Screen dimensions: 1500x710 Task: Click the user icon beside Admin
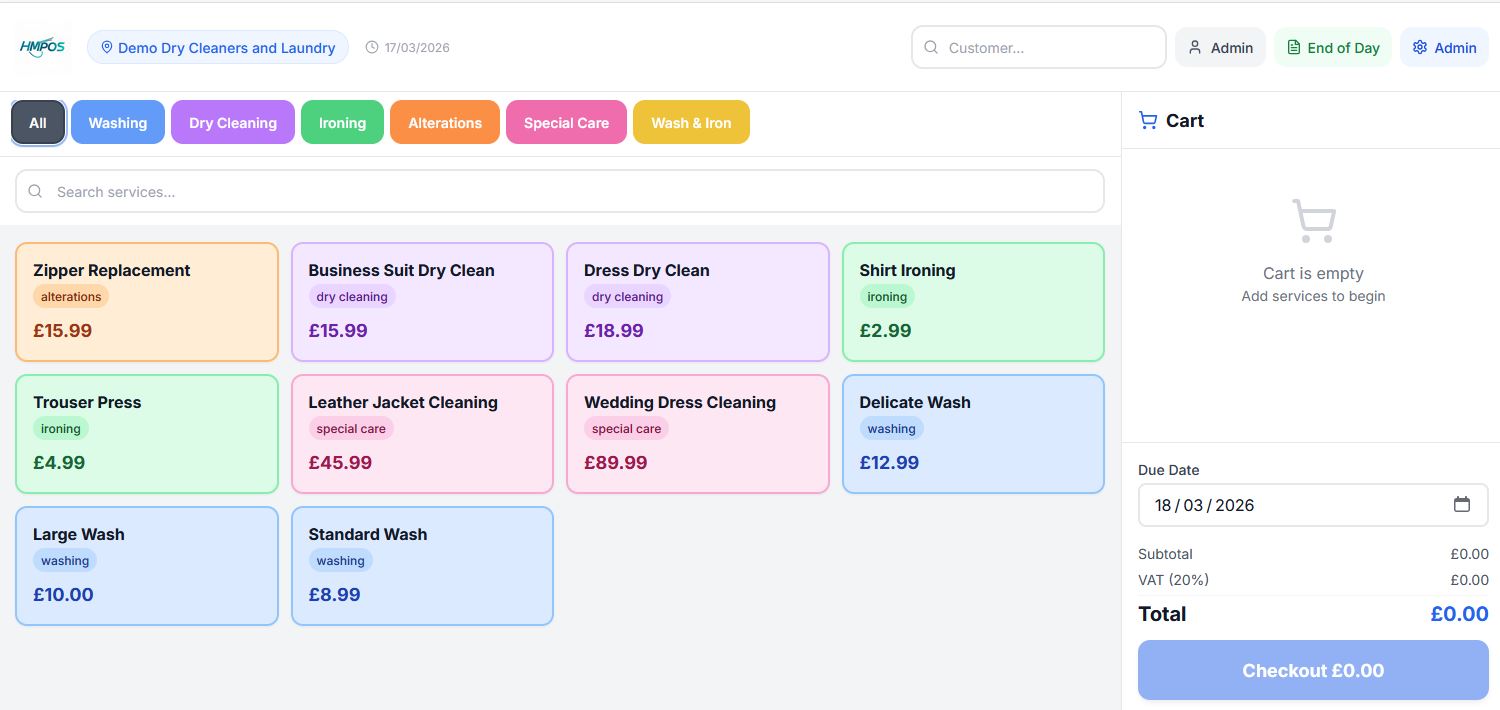coord(1195,47)
